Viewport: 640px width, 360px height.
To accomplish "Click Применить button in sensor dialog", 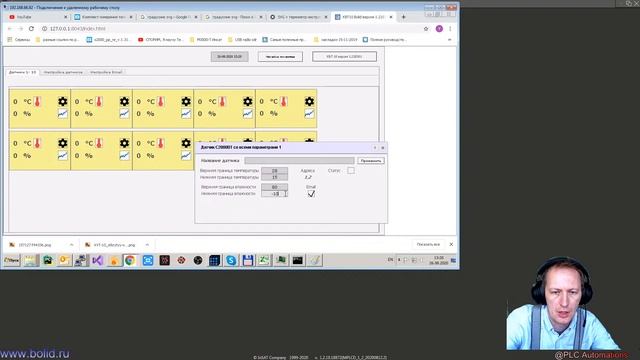I will click(x=371, y=161).
